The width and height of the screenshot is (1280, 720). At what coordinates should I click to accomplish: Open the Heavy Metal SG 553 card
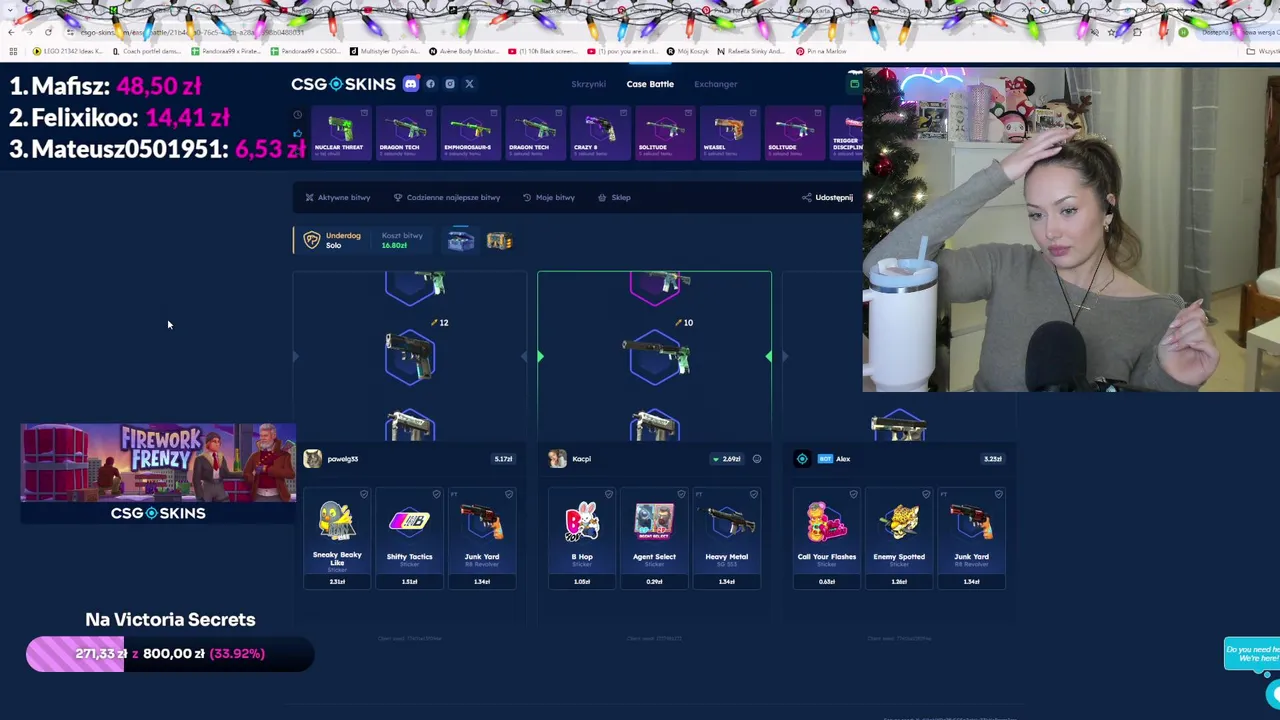click(x=726, y=538)
